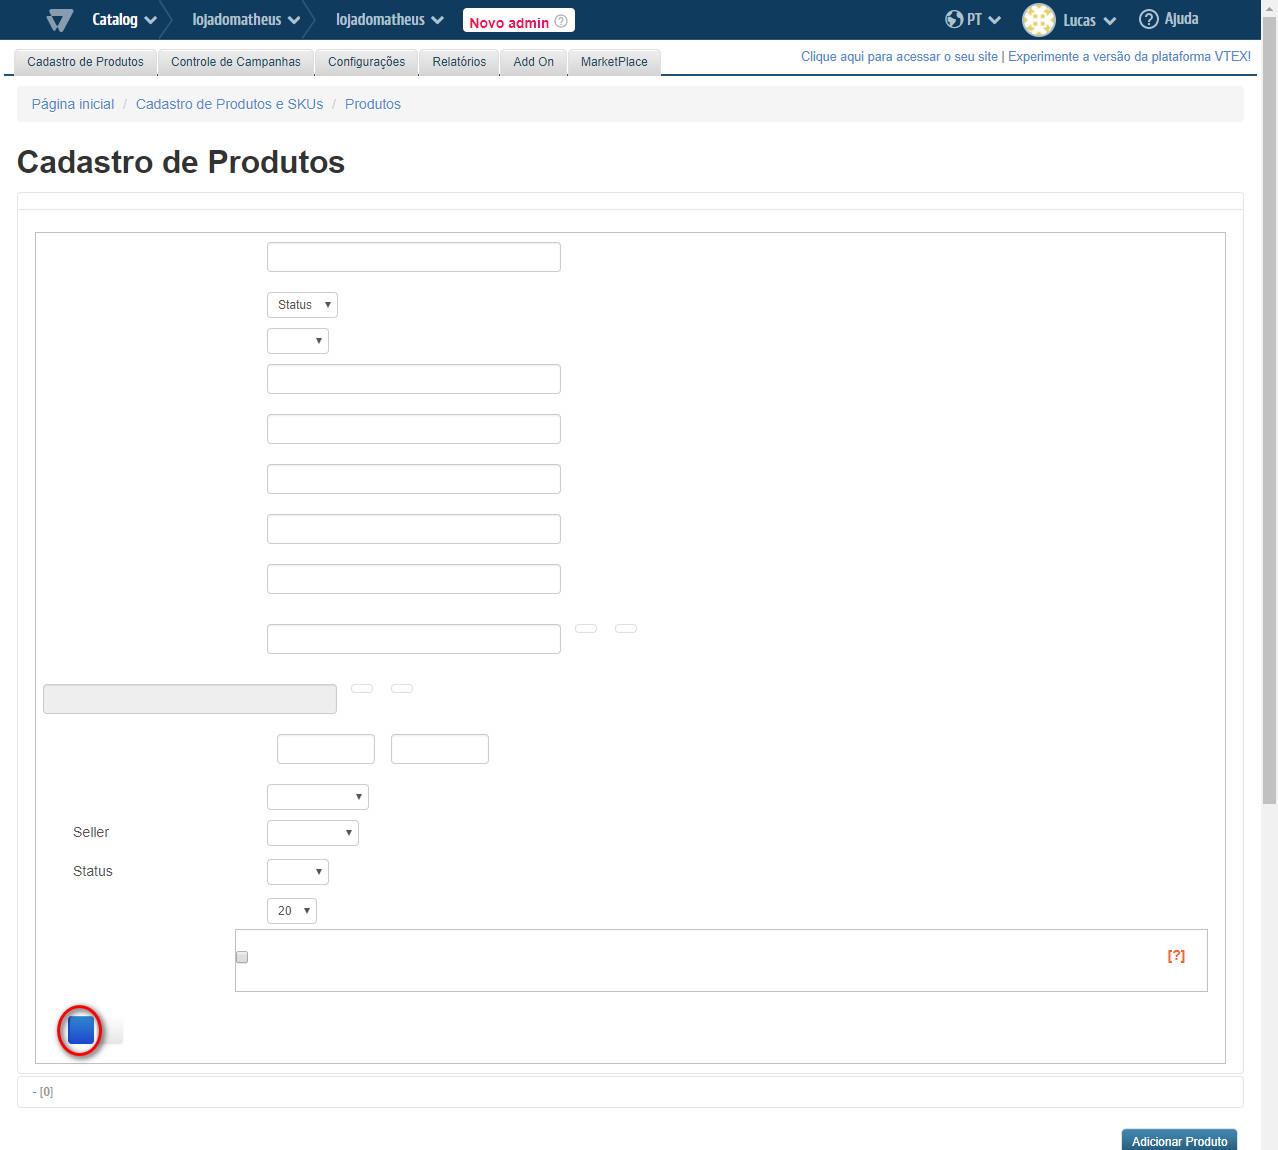
Task: Click the globe language icon
Action: (x=954, y=20)
